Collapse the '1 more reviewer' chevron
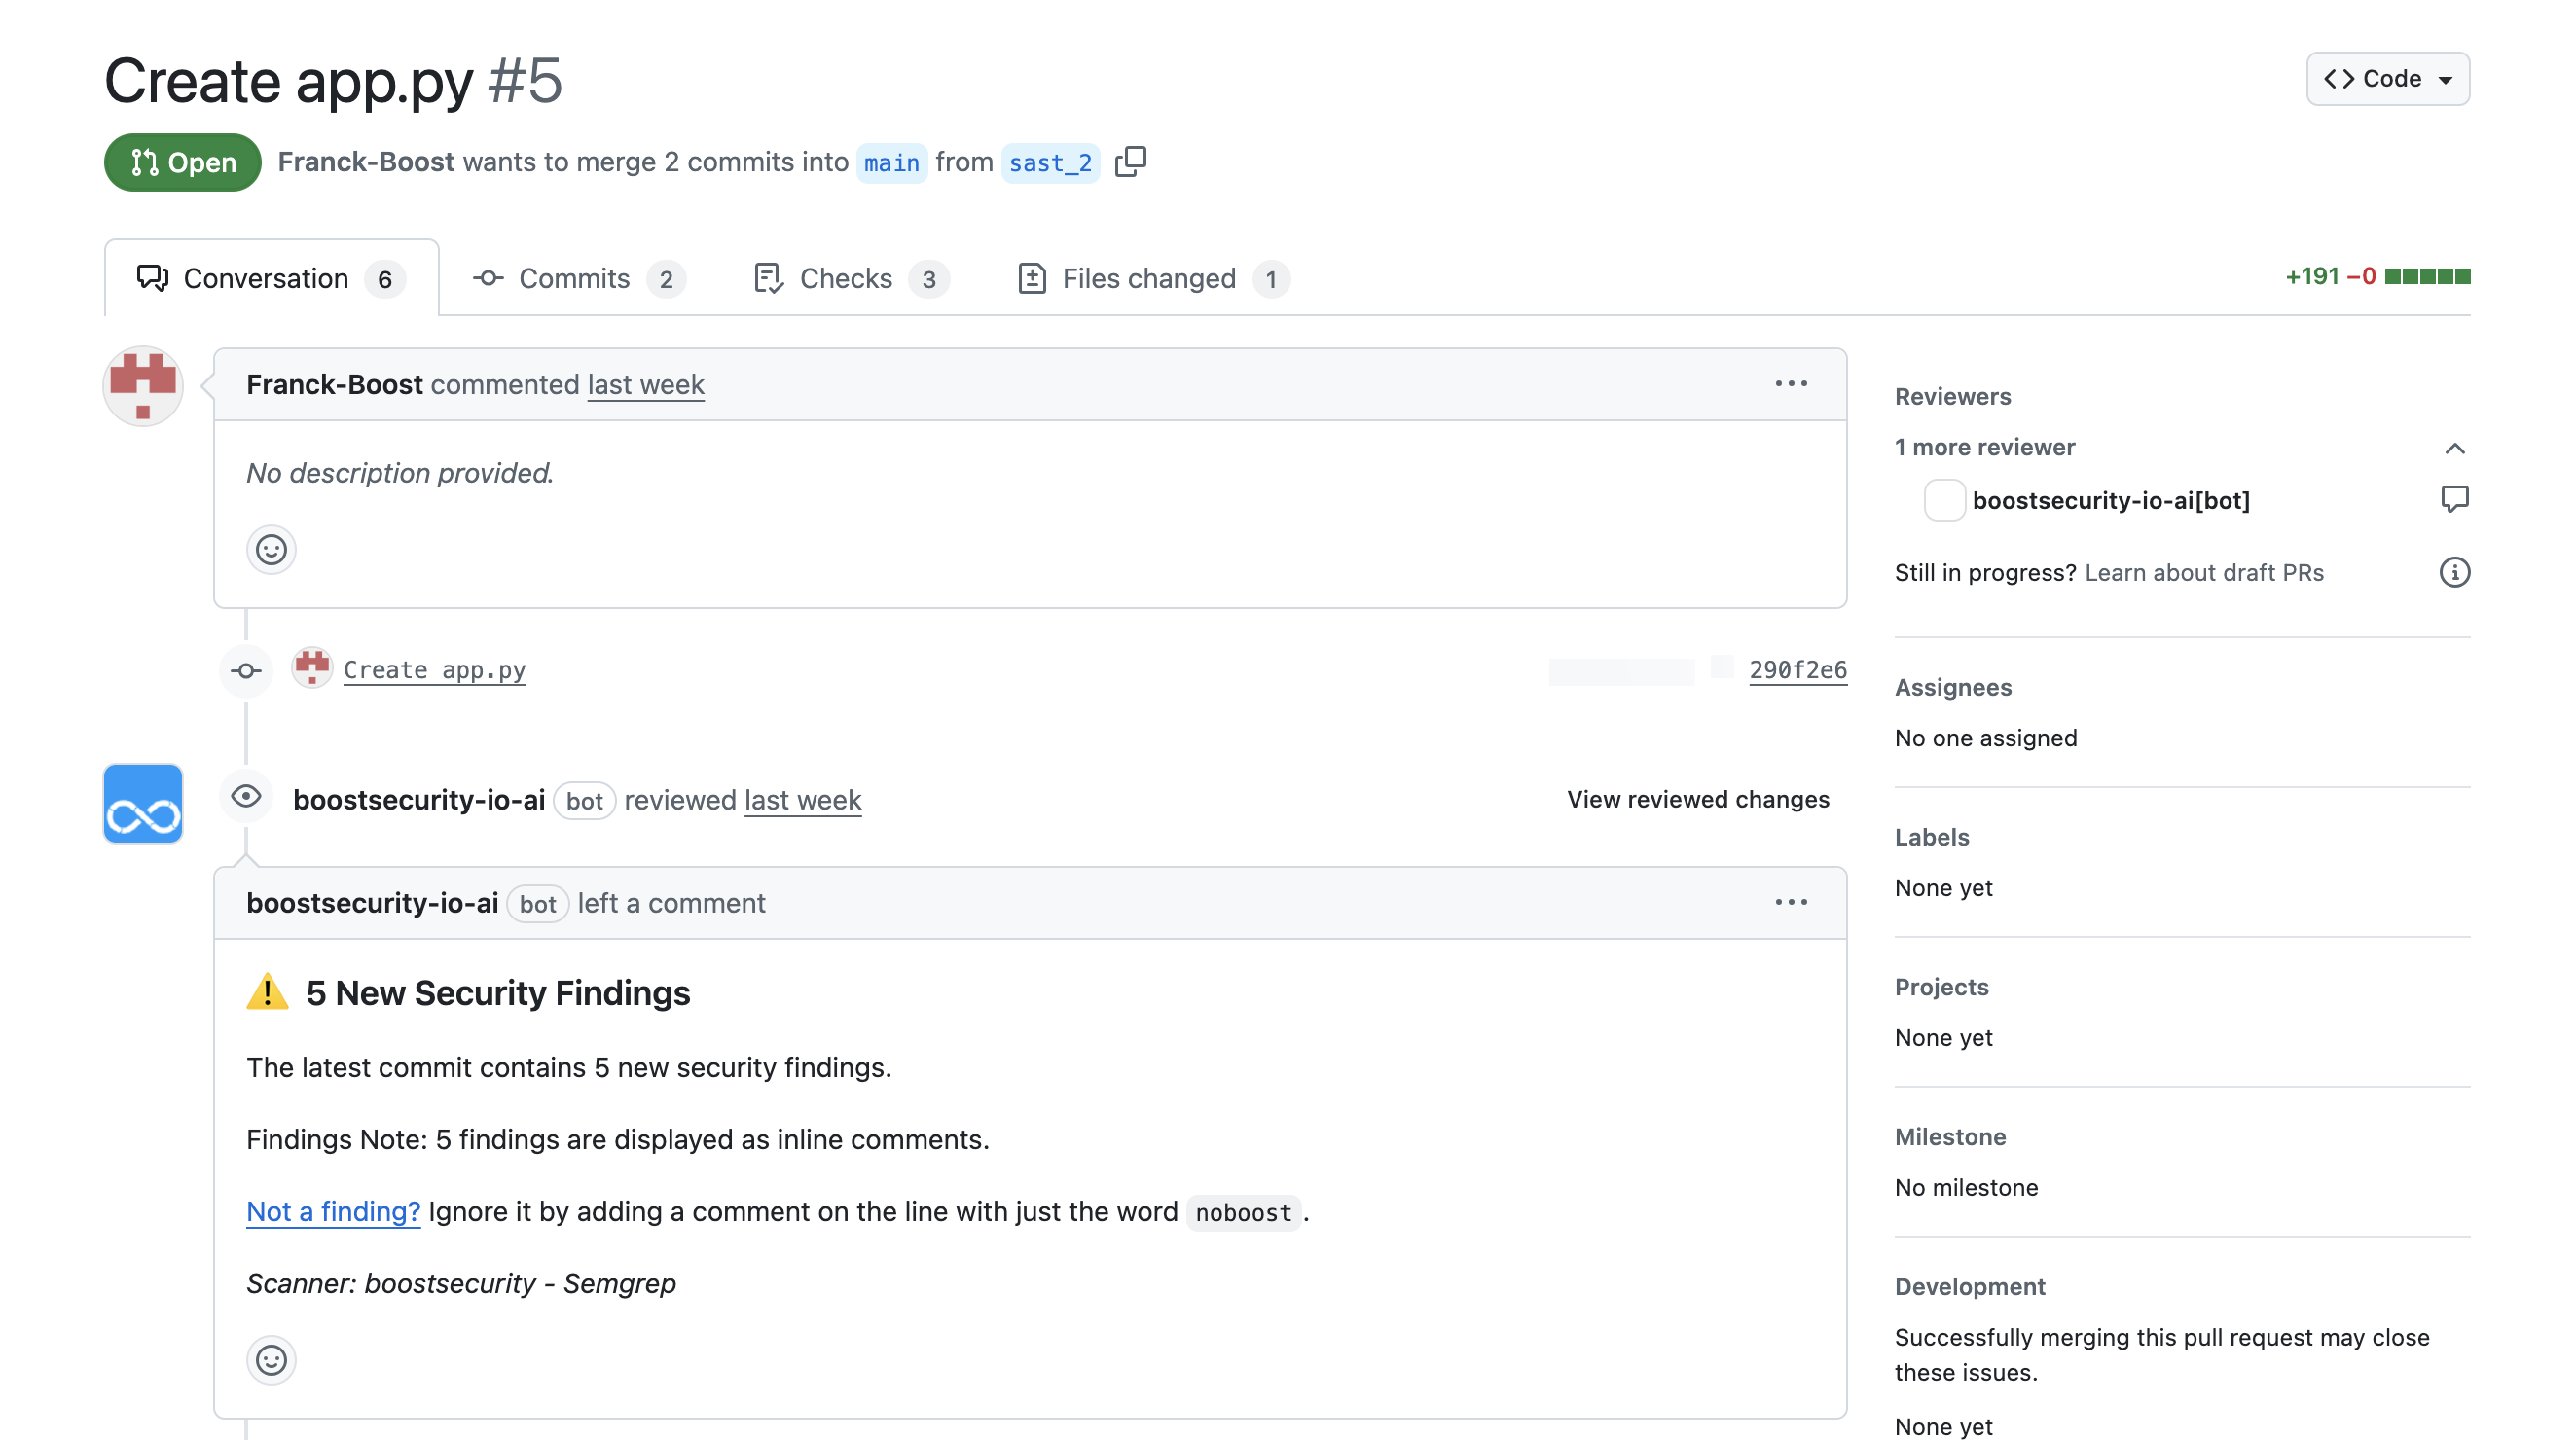Viewport: 2576px width, 1440px height. [2454, 448]
